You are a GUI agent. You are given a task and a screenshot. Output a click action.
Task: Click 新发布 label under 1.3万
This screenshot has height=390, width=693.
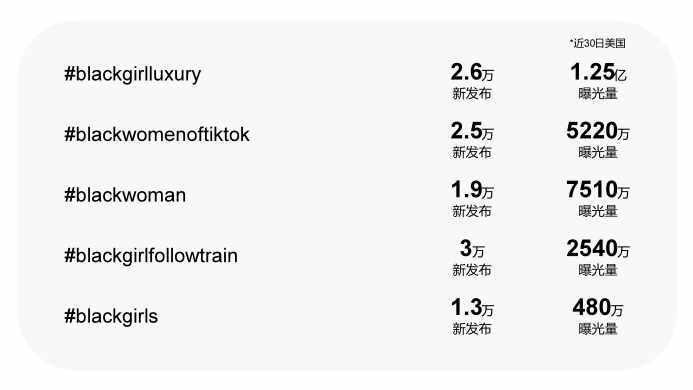tap(472, 329)
